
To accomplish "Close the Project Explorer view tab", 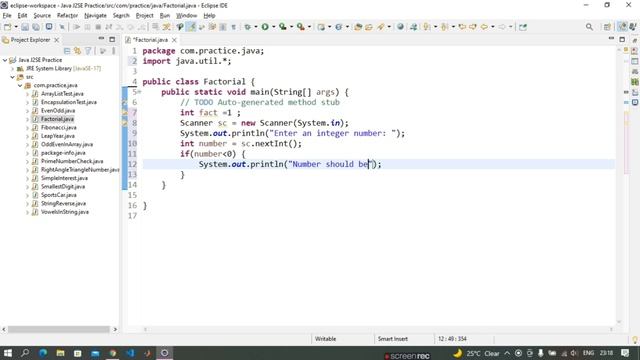I will coord(57,40).
